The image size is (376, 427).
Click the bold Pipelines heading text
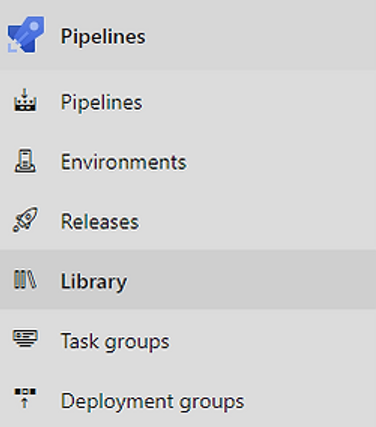[x=103, y=36]
